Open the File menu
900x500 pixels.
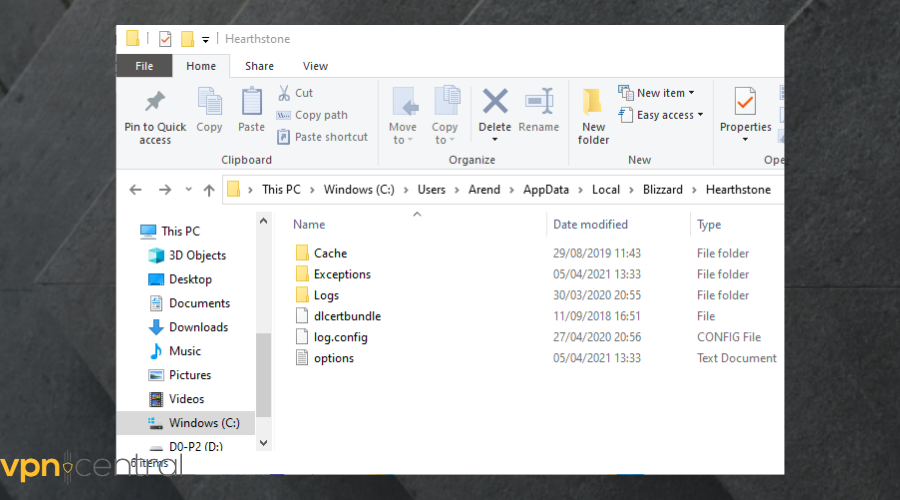[144, 66]
